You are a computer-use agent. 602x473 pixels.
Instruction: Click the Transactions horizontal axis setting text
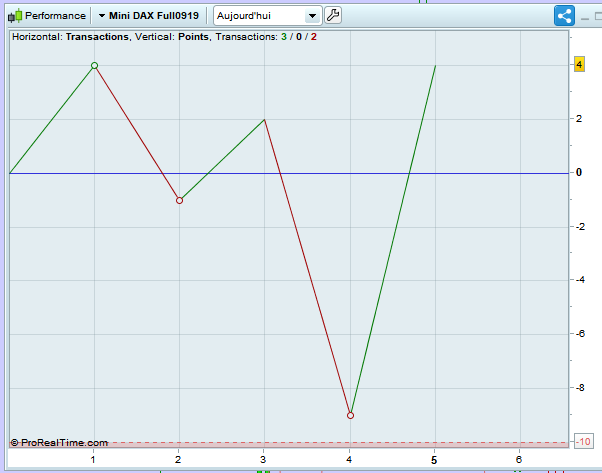(x=97, y=37)
